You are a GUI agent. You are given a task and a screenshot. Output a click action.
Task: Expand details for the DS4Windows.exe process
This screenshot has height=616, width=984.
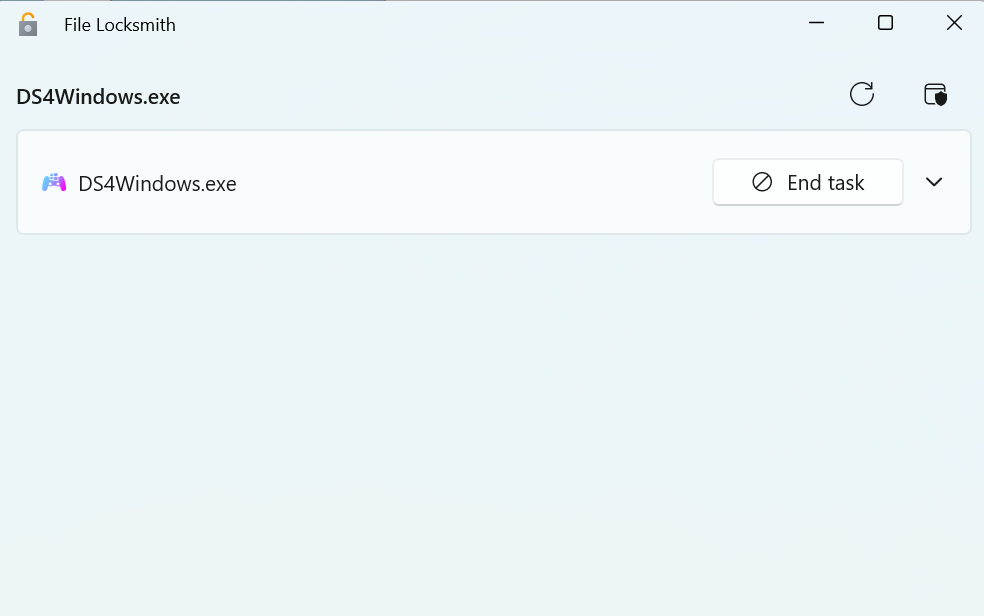(x=934, y=182)
